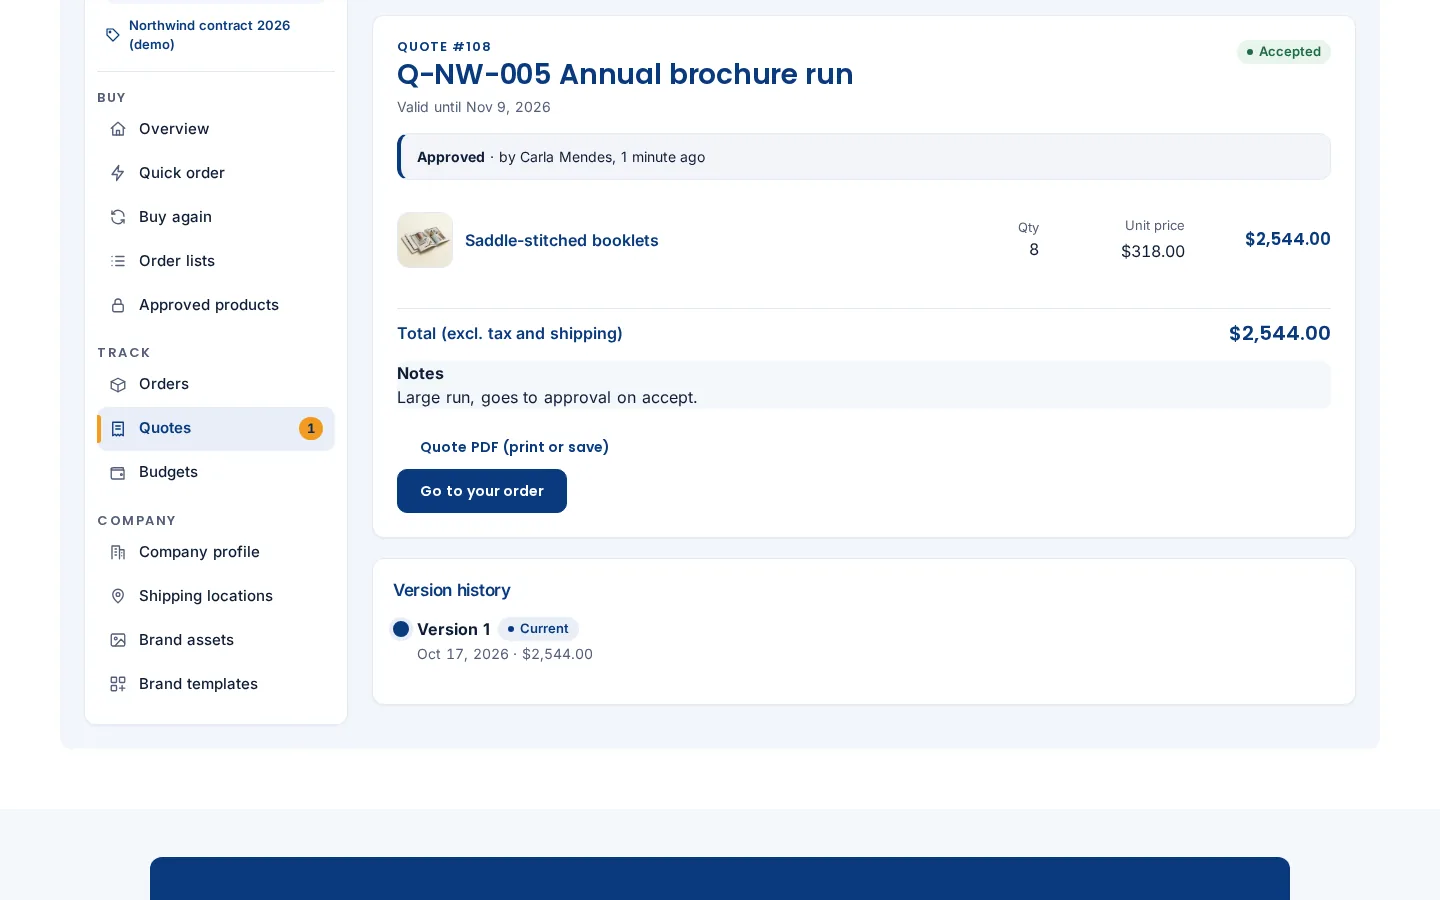Click the Version 1 timeline marker dot

[401, 629]
